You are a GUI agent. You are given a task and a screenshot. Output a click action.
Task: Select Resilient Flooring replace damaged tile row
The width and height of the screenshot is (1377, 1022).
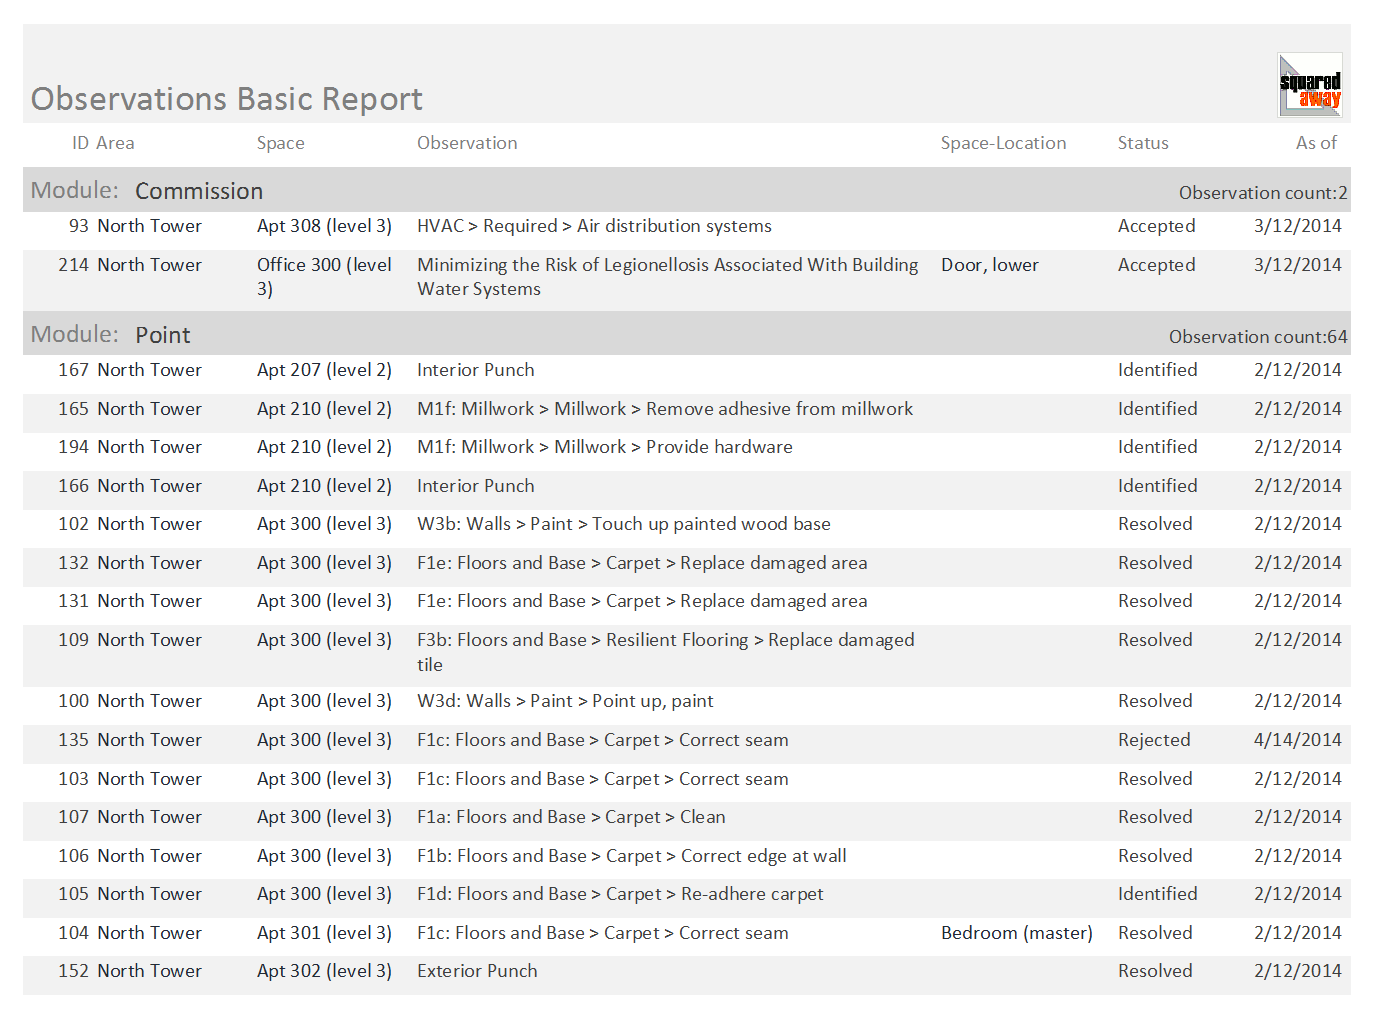point(687,652)
